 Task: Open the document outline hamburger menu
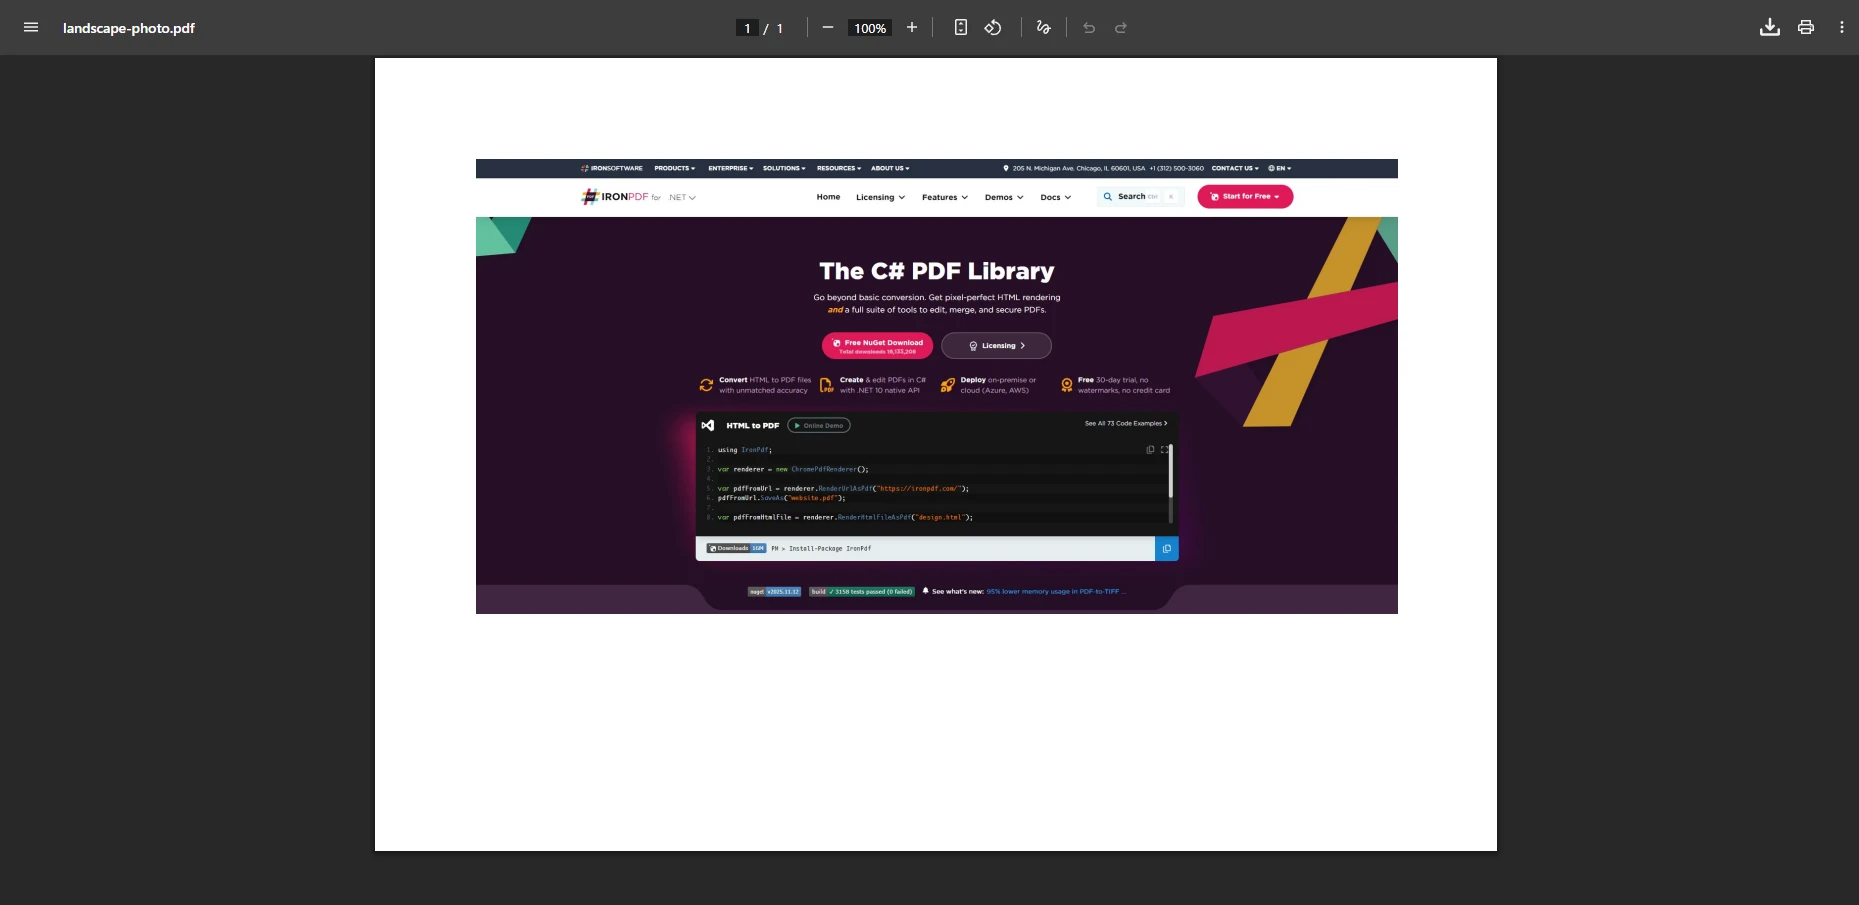[30, 27]
